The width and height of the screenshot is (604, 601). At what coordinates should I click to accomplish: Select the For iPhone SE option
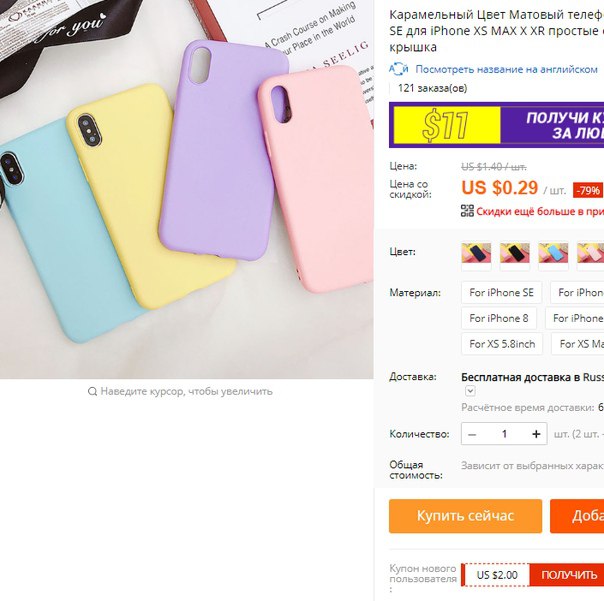tap(501, 293)
